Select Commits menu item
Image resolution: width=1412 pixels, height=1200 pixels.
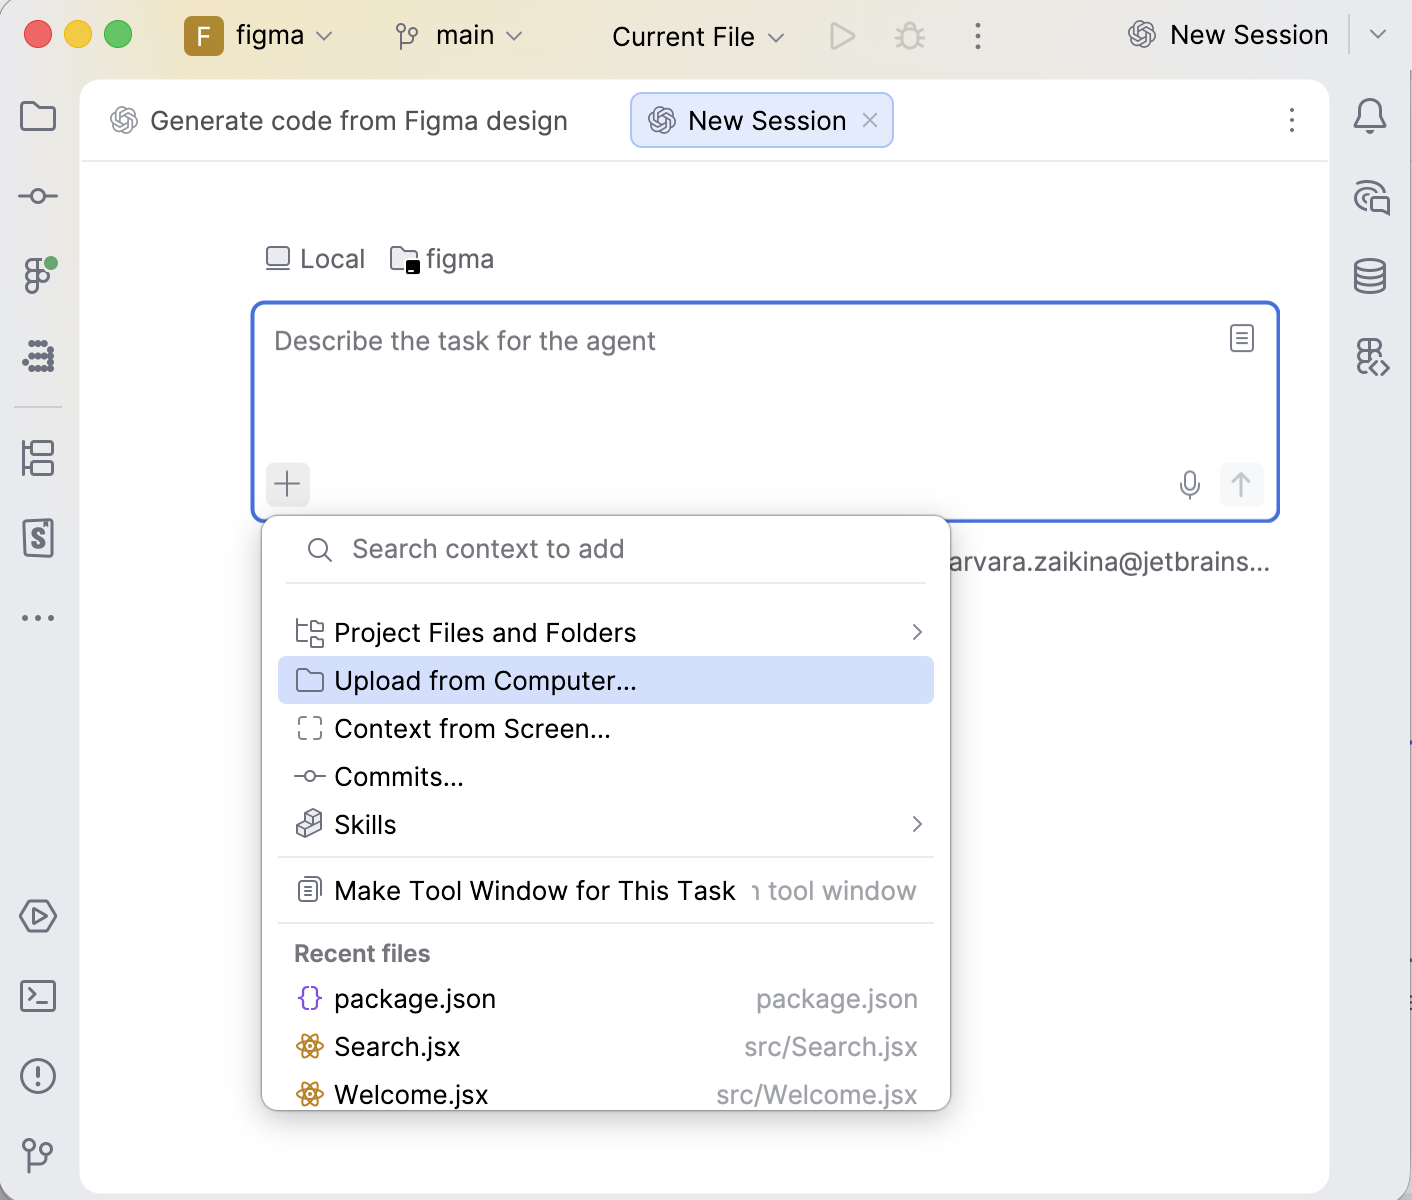click(606, 776)
